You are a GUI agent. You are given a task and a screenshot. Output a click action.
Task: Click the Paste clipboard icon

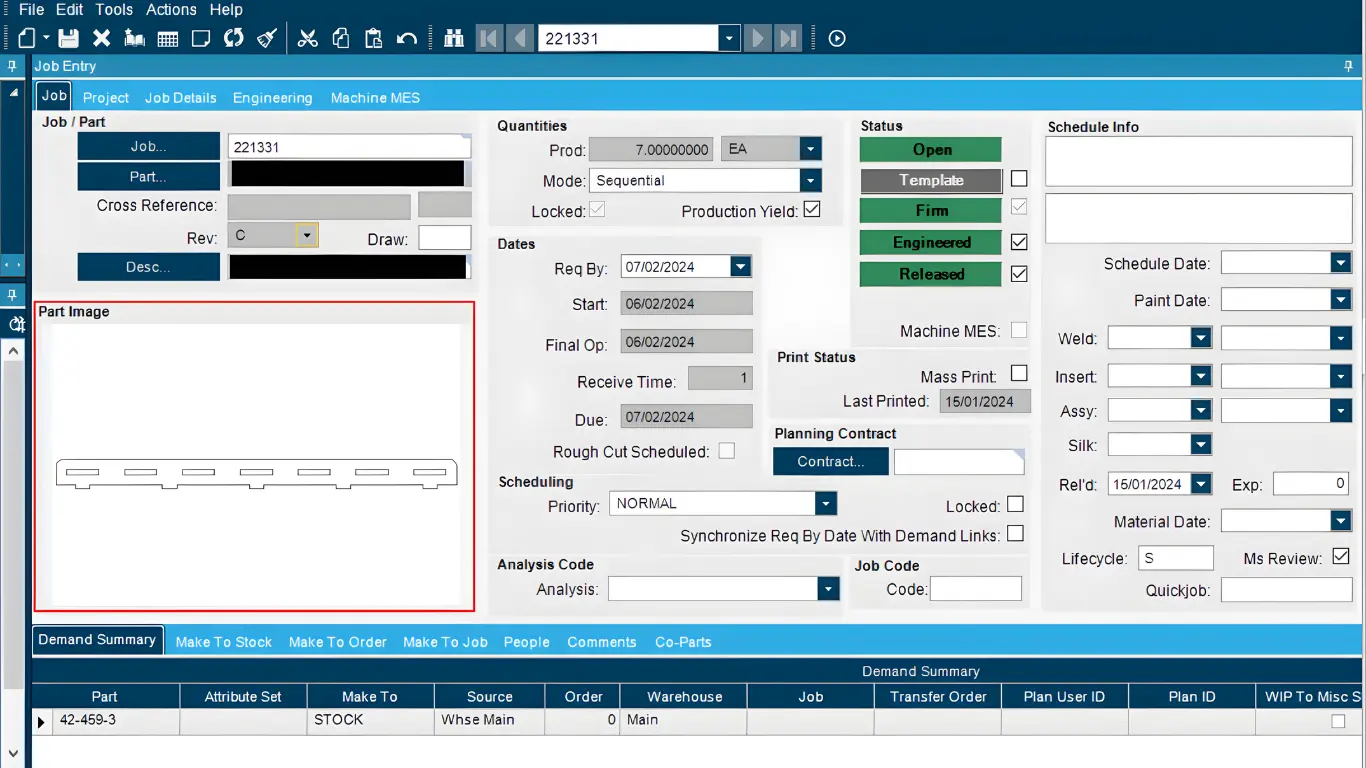tap(373, 39)
